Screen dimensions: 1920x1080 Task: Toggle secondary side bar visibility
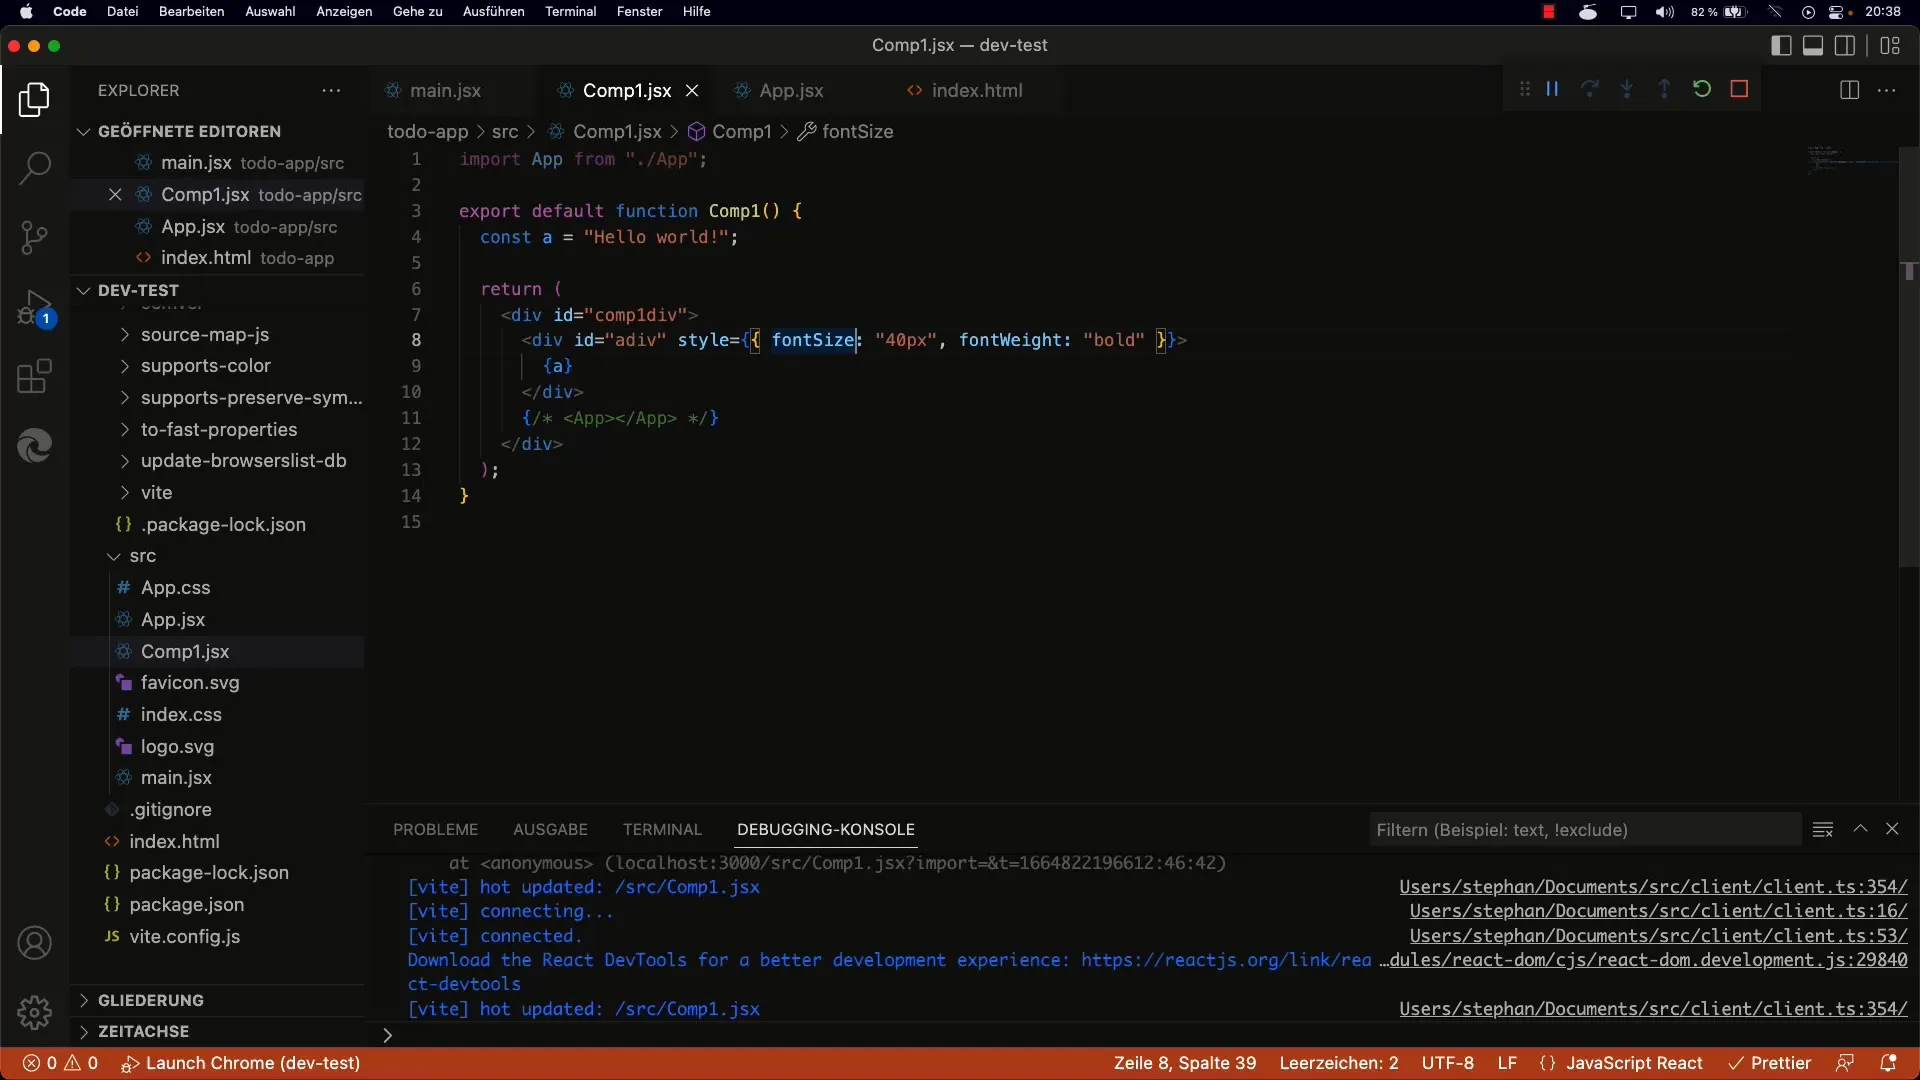click(1845, 45)
